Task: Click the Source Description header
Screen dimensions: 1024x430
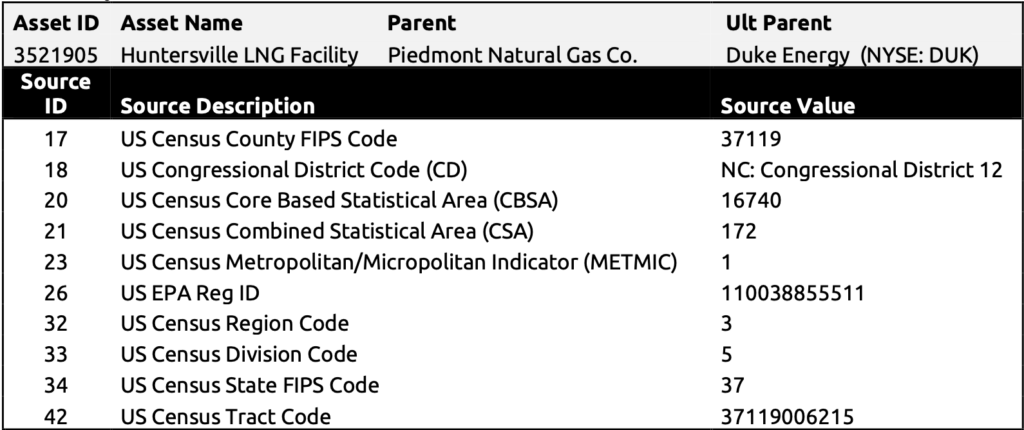Action: 217,105
